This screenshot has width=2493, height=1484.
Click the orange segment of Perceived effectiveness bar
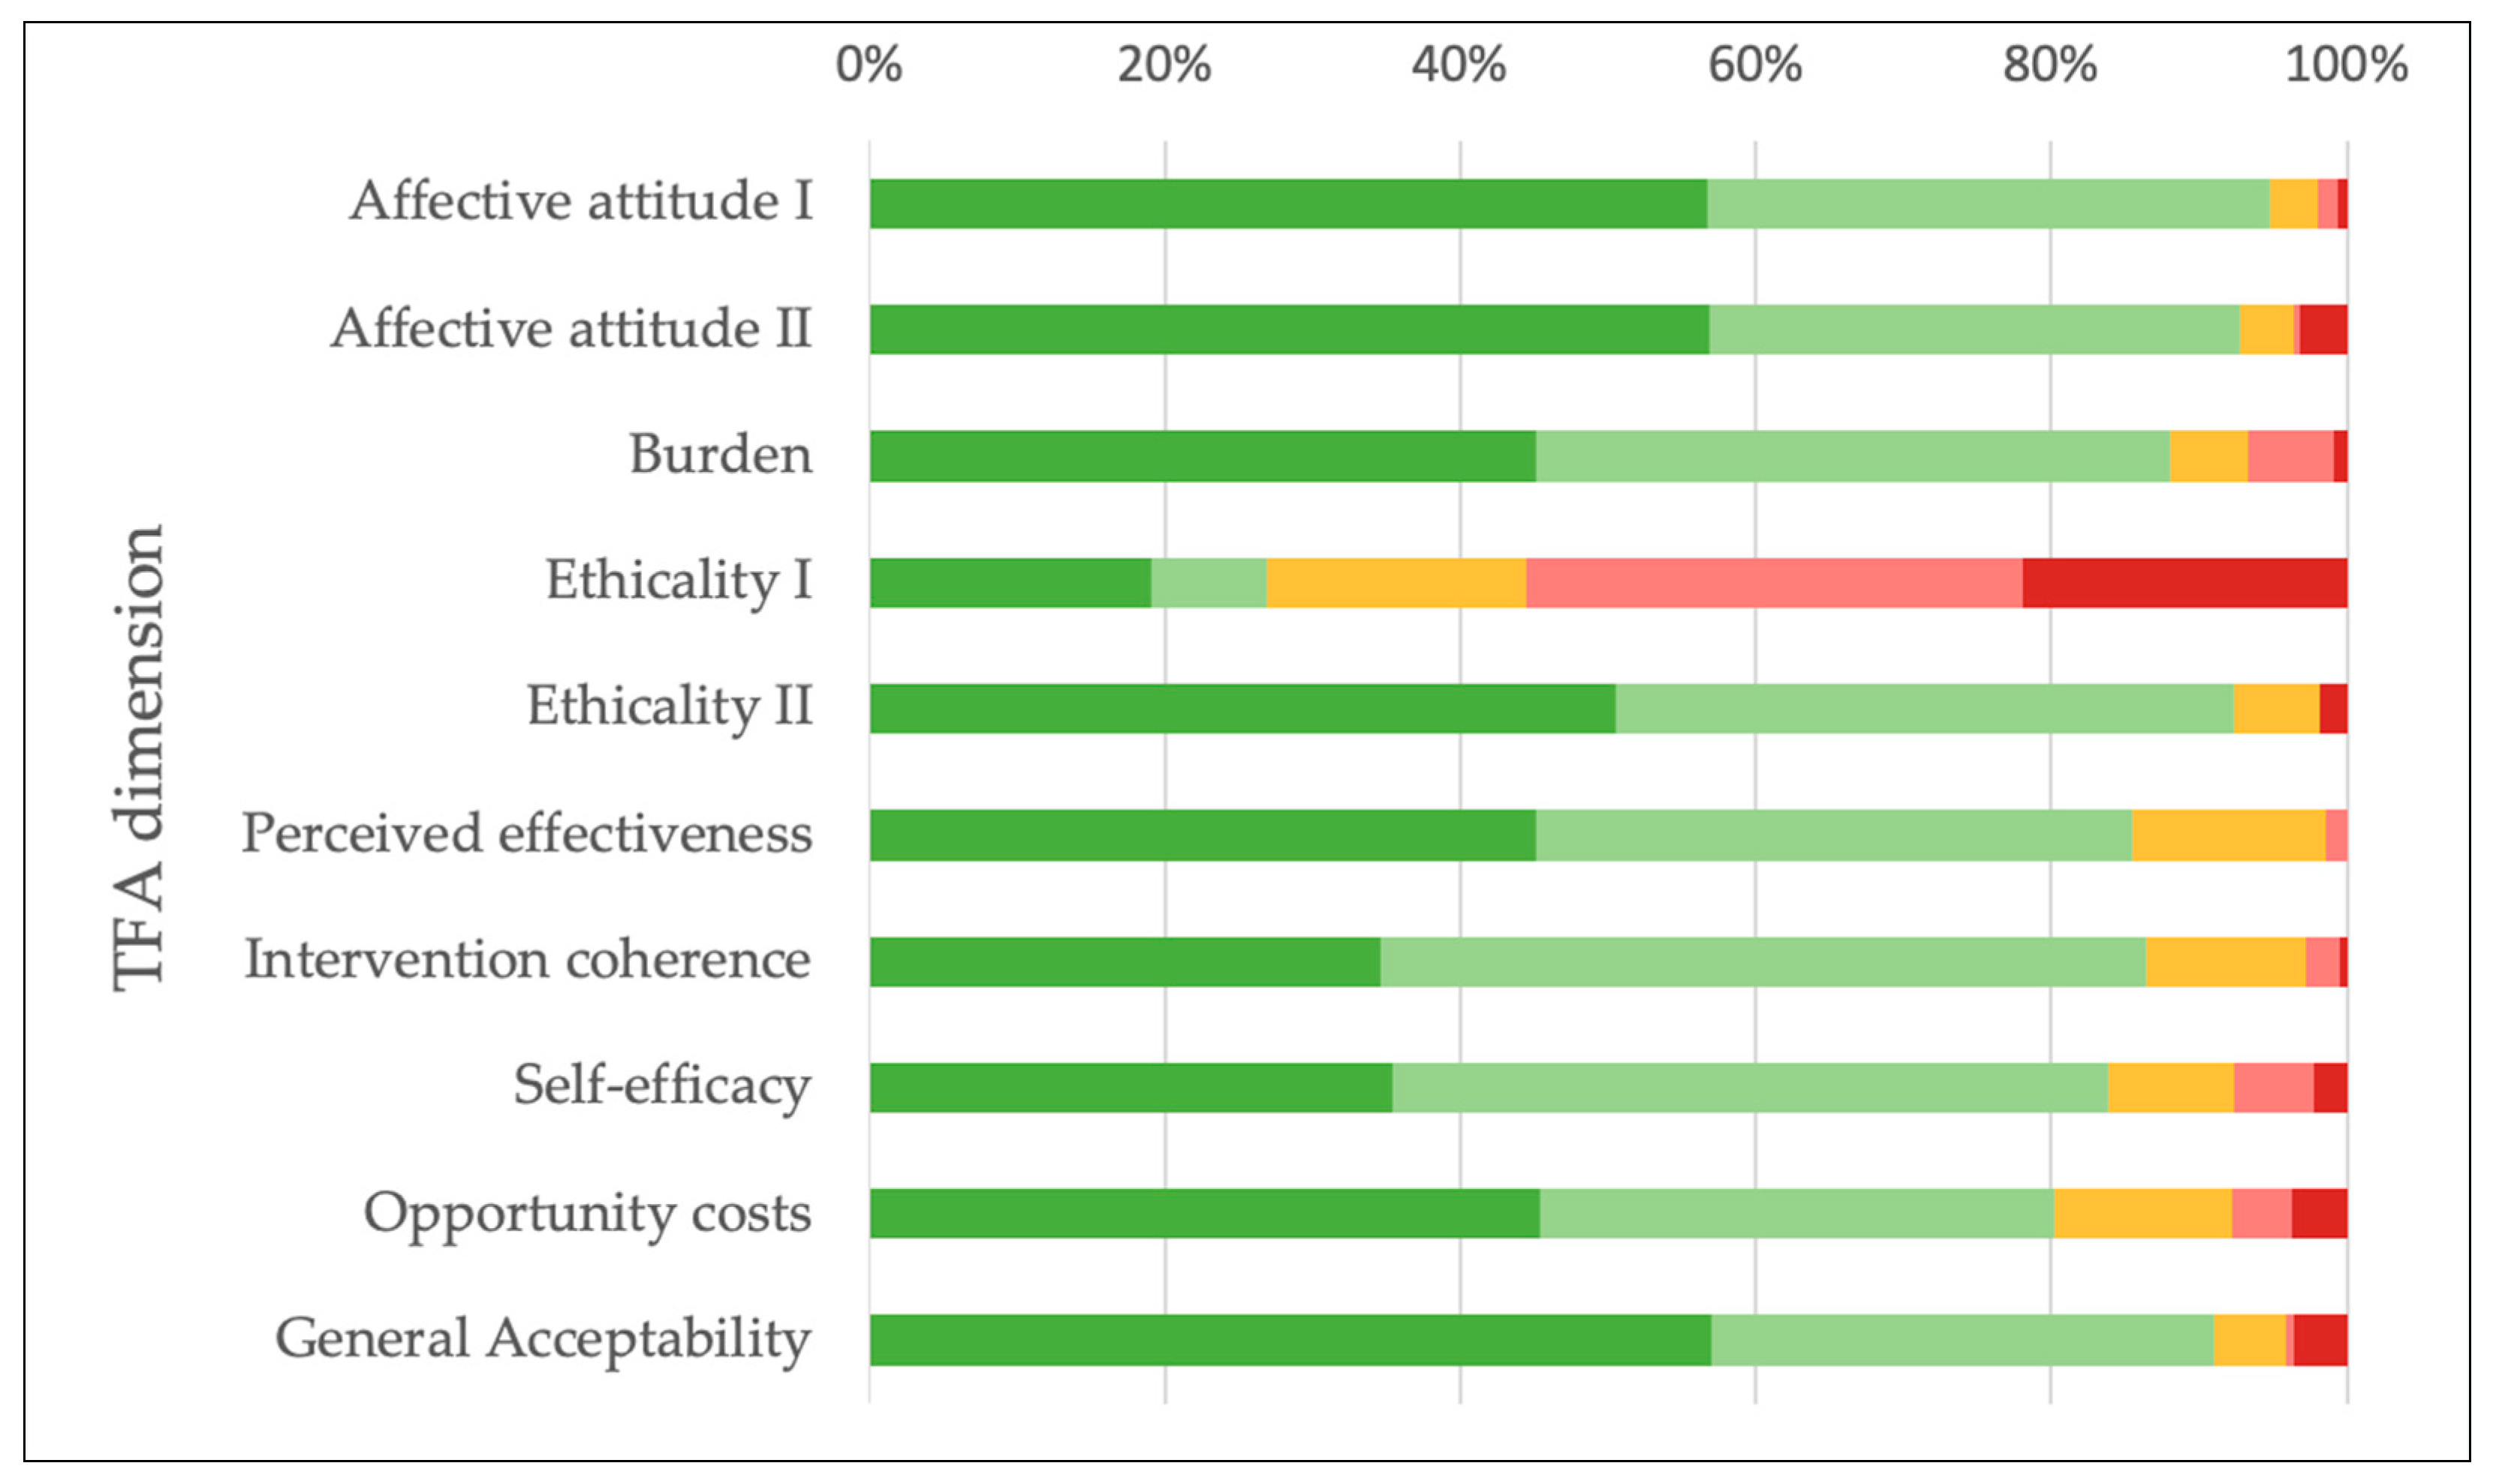coord(2228,835)
